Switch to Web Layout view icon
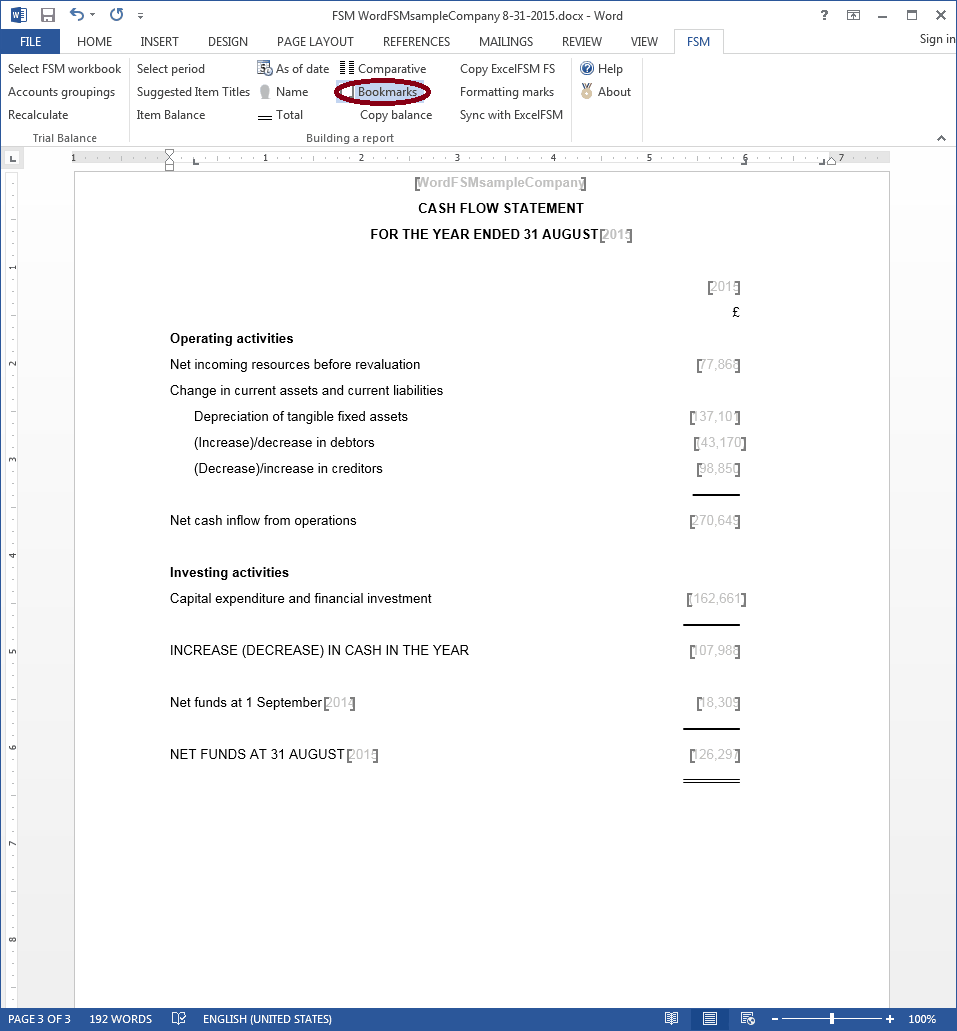The image size is (957, 1031). coord(748,1019)
